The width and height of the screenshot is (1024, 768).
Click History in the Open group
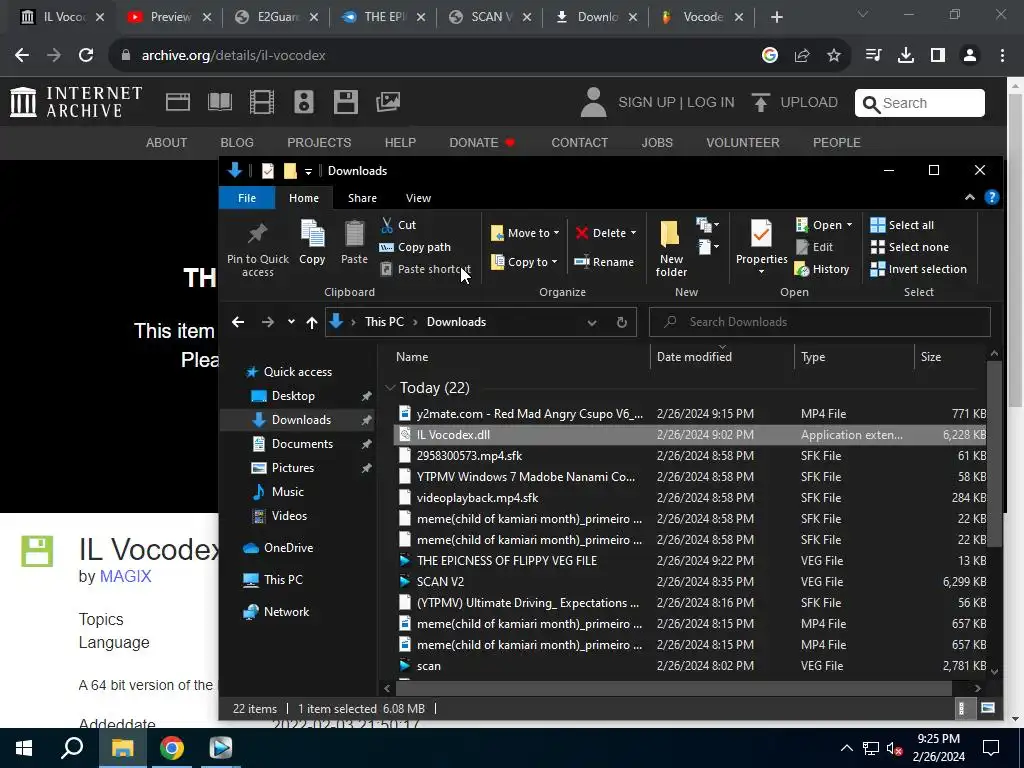coord(822,269)
